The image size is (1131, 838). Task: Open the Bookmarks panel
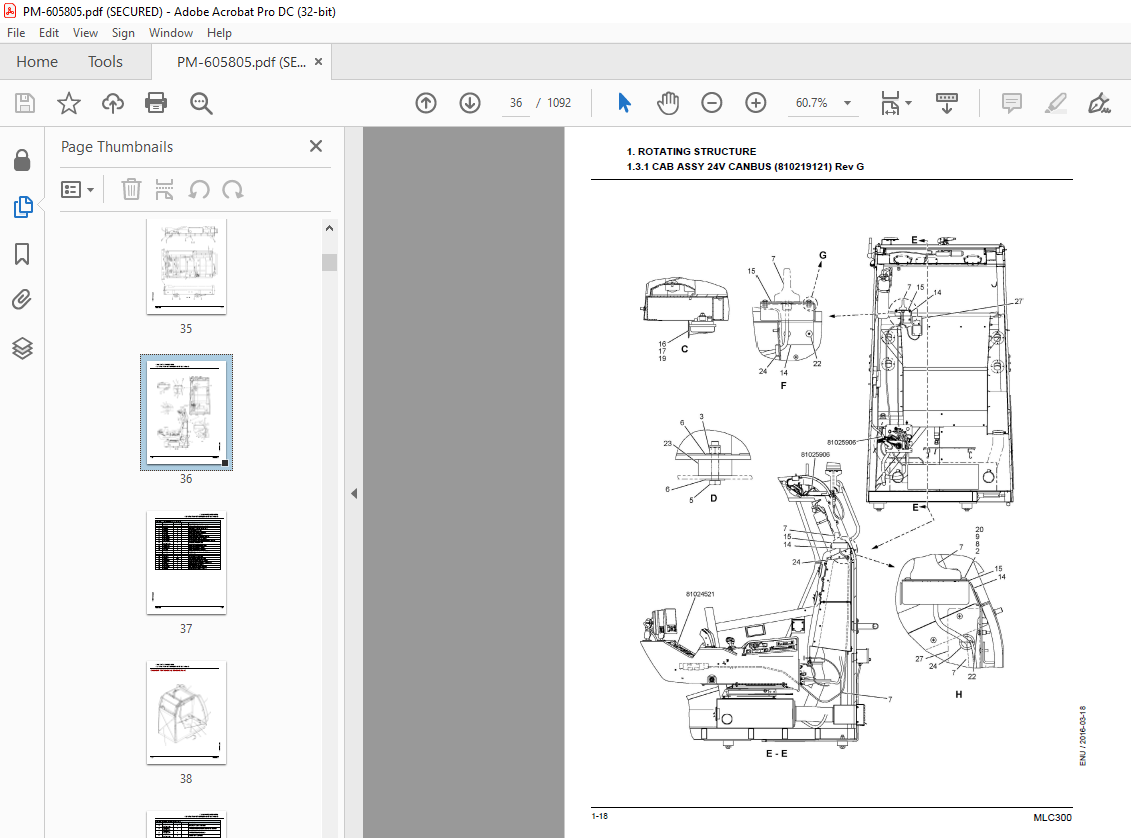tap(22, 254)
